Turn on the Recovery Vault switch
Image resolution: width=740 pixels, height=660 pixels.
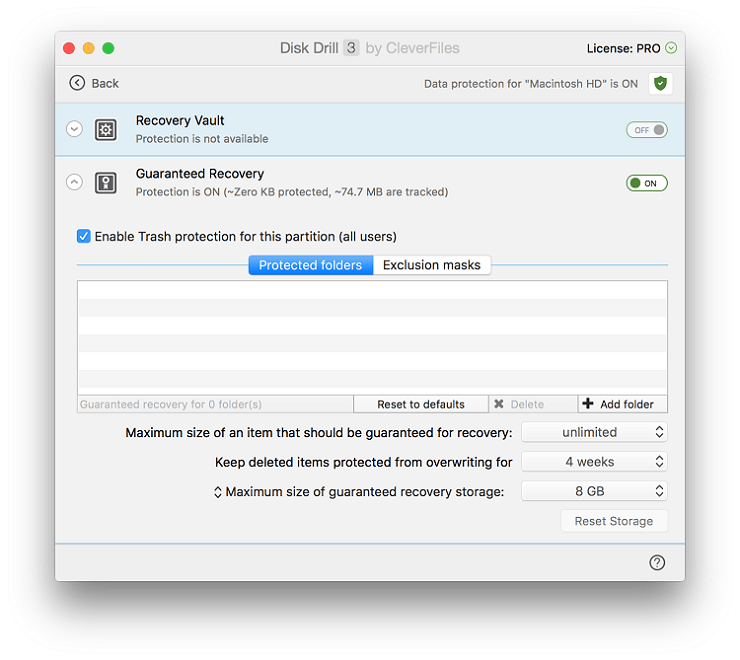[x=647, y=130]
